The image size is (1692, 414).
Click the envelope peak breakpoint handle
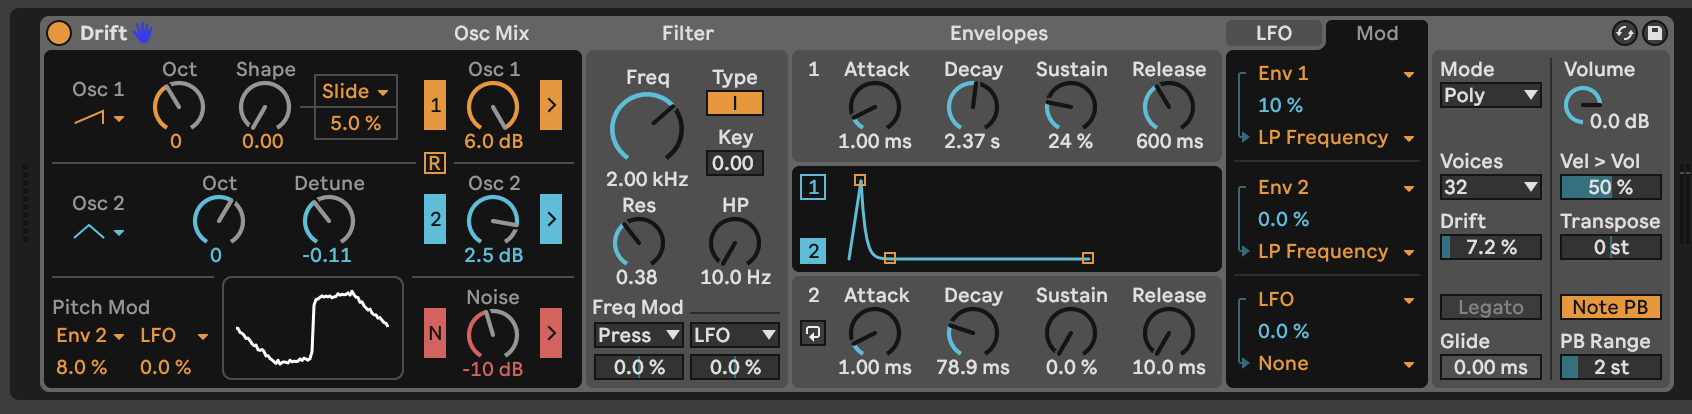[860, 180]
